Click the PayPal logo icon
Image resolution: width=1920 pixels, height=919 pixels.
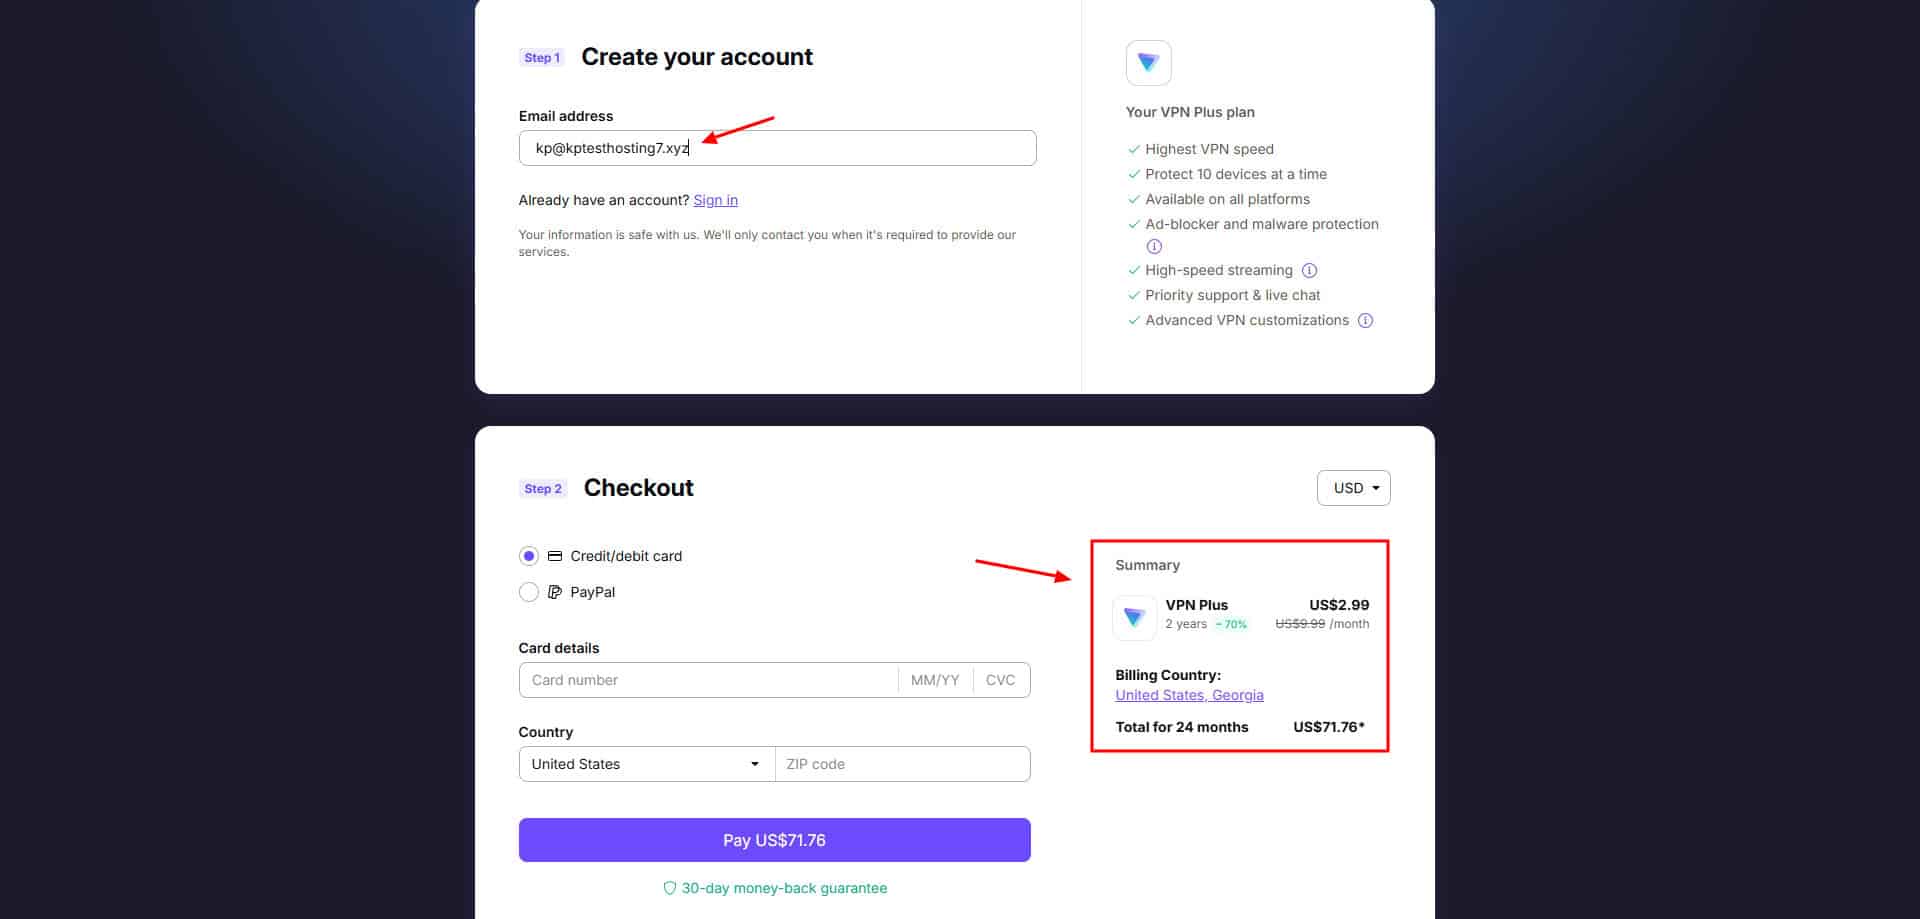pos(555,592)
